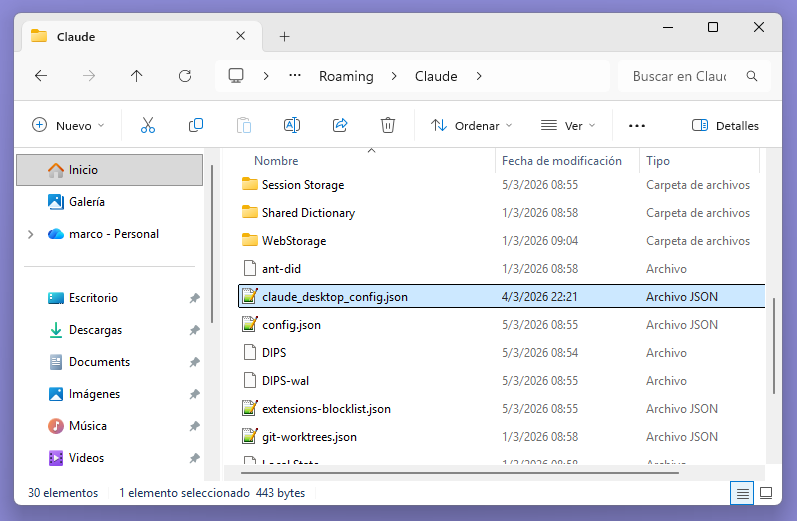
Task: Open the Ver view menu
Action: tap(568, 126)
